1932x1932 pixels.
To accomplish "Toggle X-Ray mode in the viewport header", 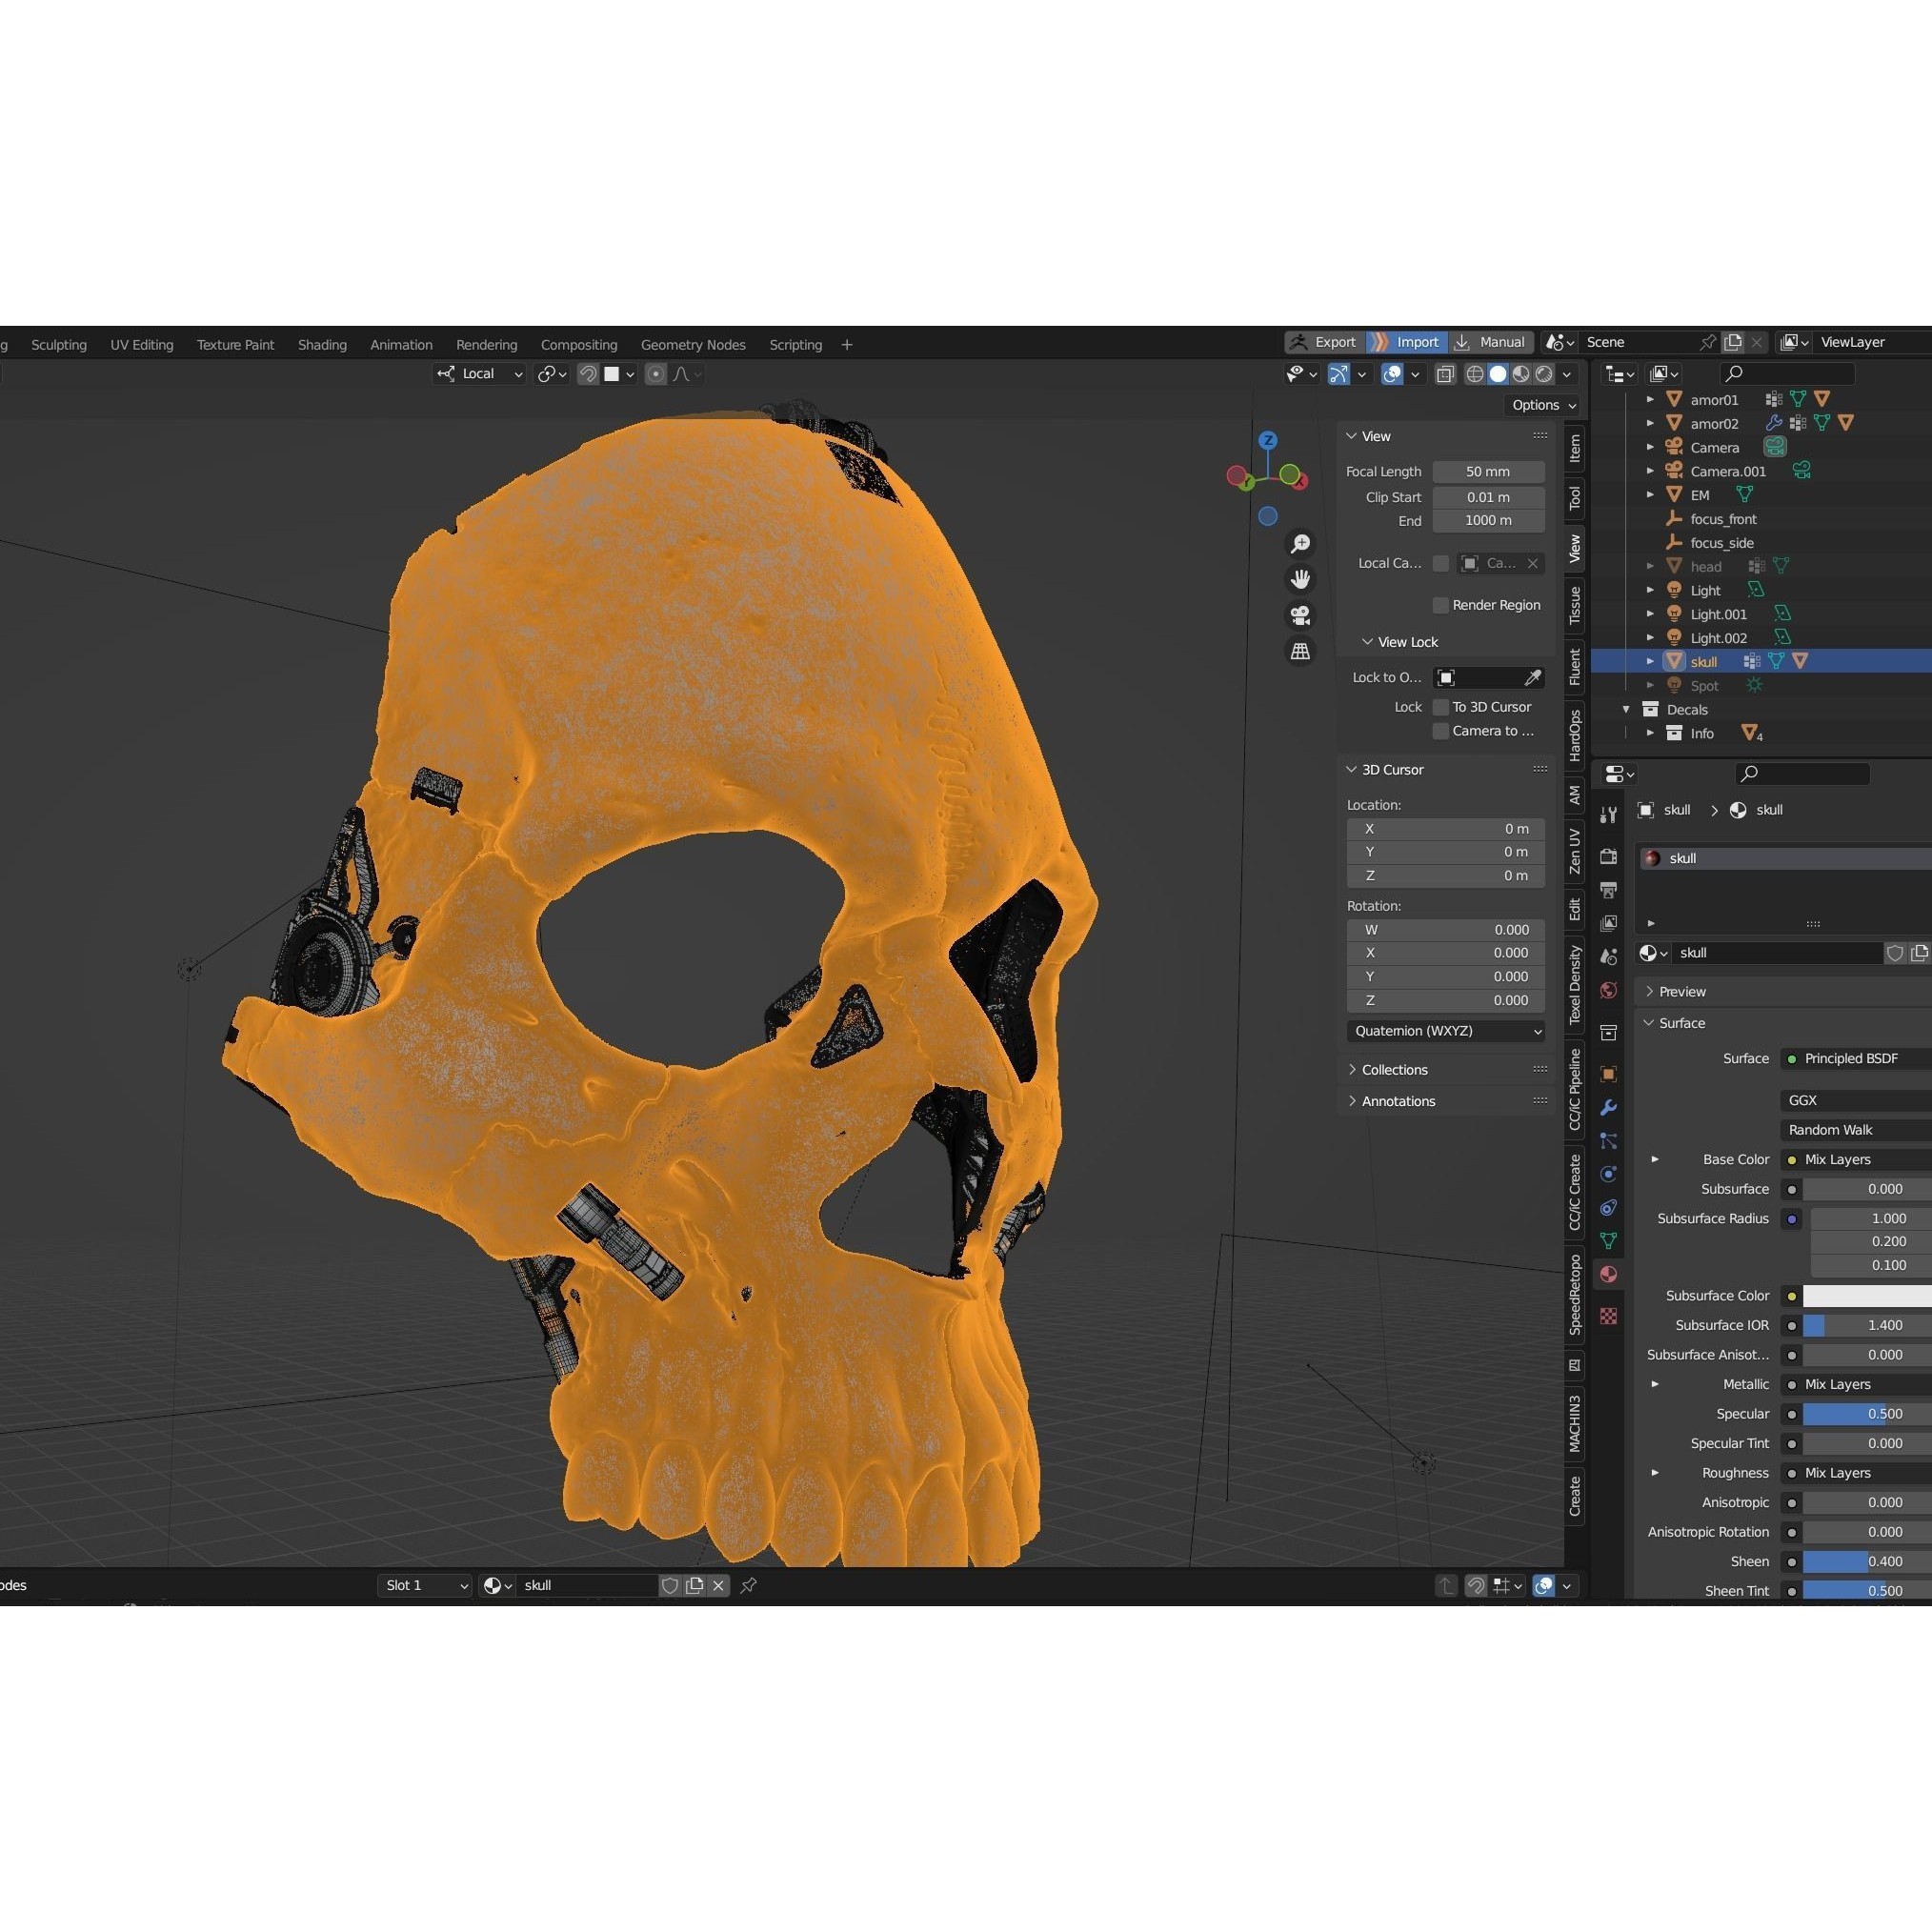I will pos(1445,374).
